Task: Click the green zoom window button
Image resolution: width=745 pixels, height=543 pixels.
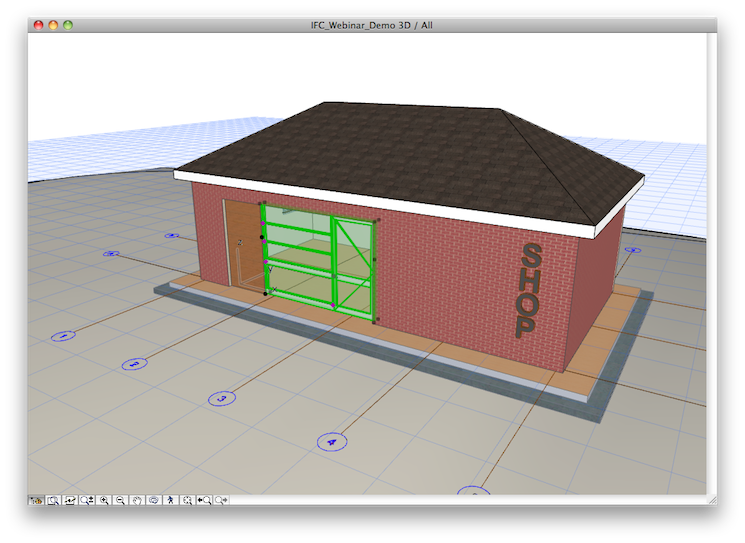Action: click(x=68, y=25)
